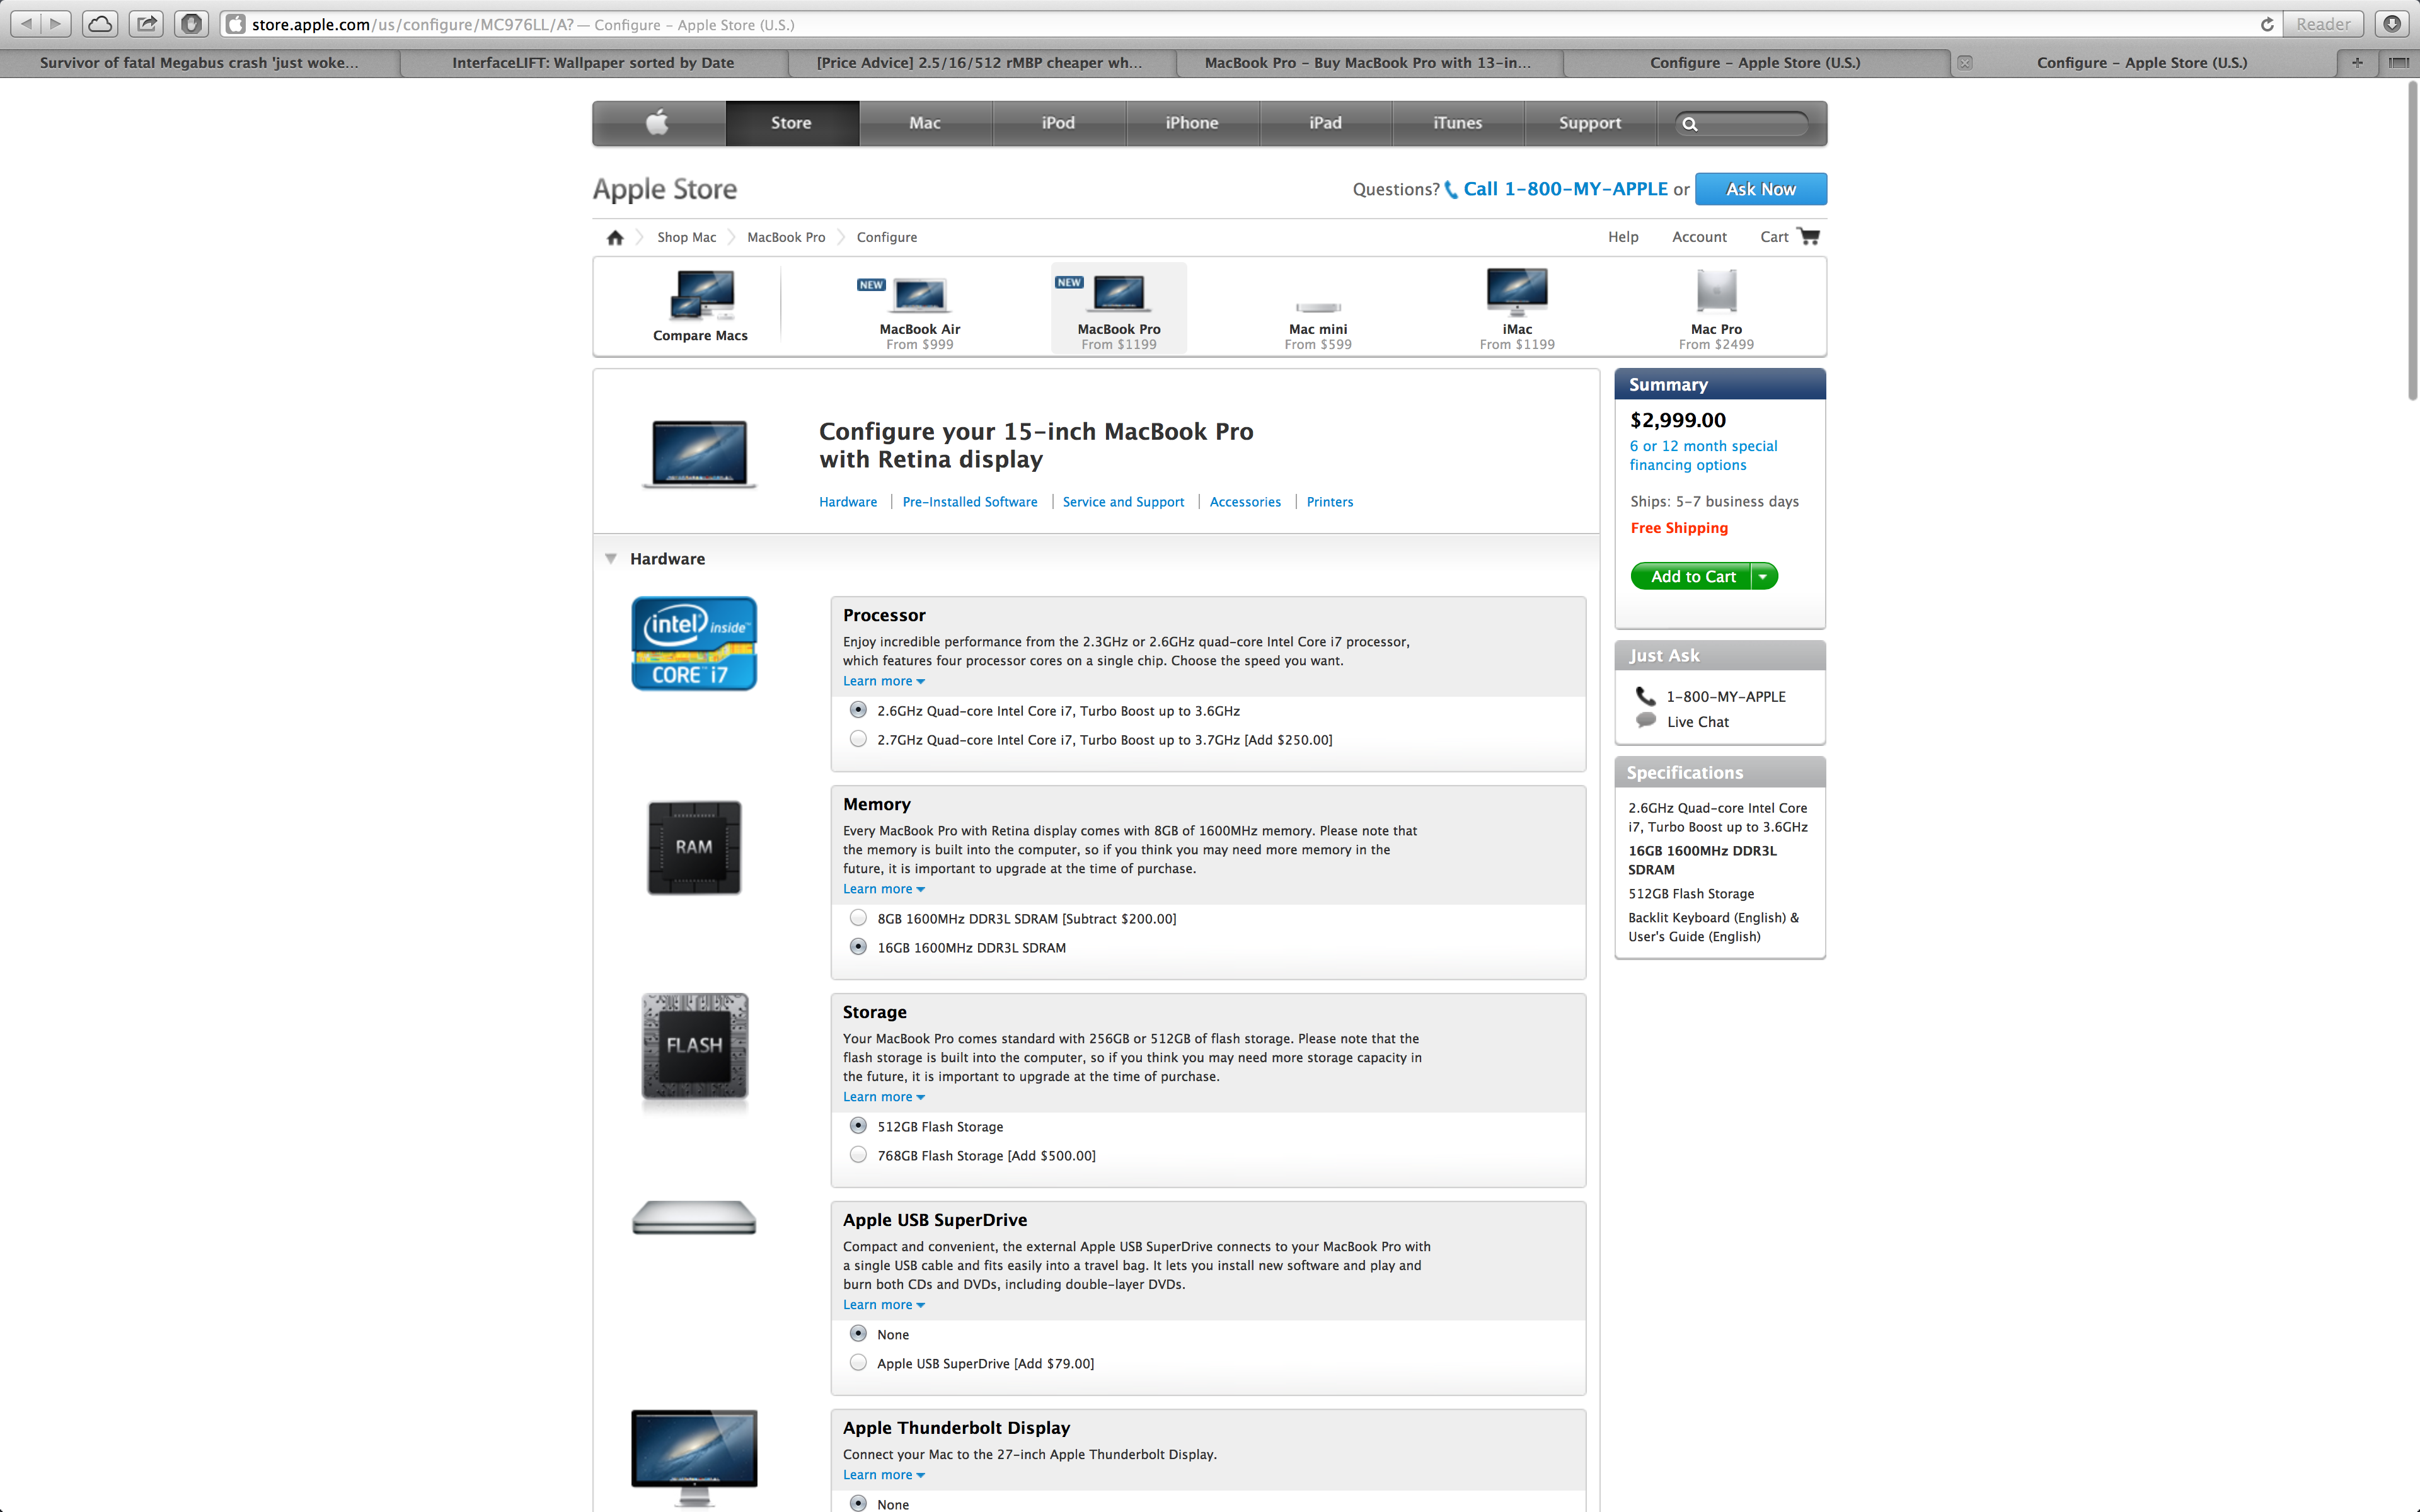Click the Add to Cart button
This screenshot has height=1512, width=2420.
point(1691,576)
